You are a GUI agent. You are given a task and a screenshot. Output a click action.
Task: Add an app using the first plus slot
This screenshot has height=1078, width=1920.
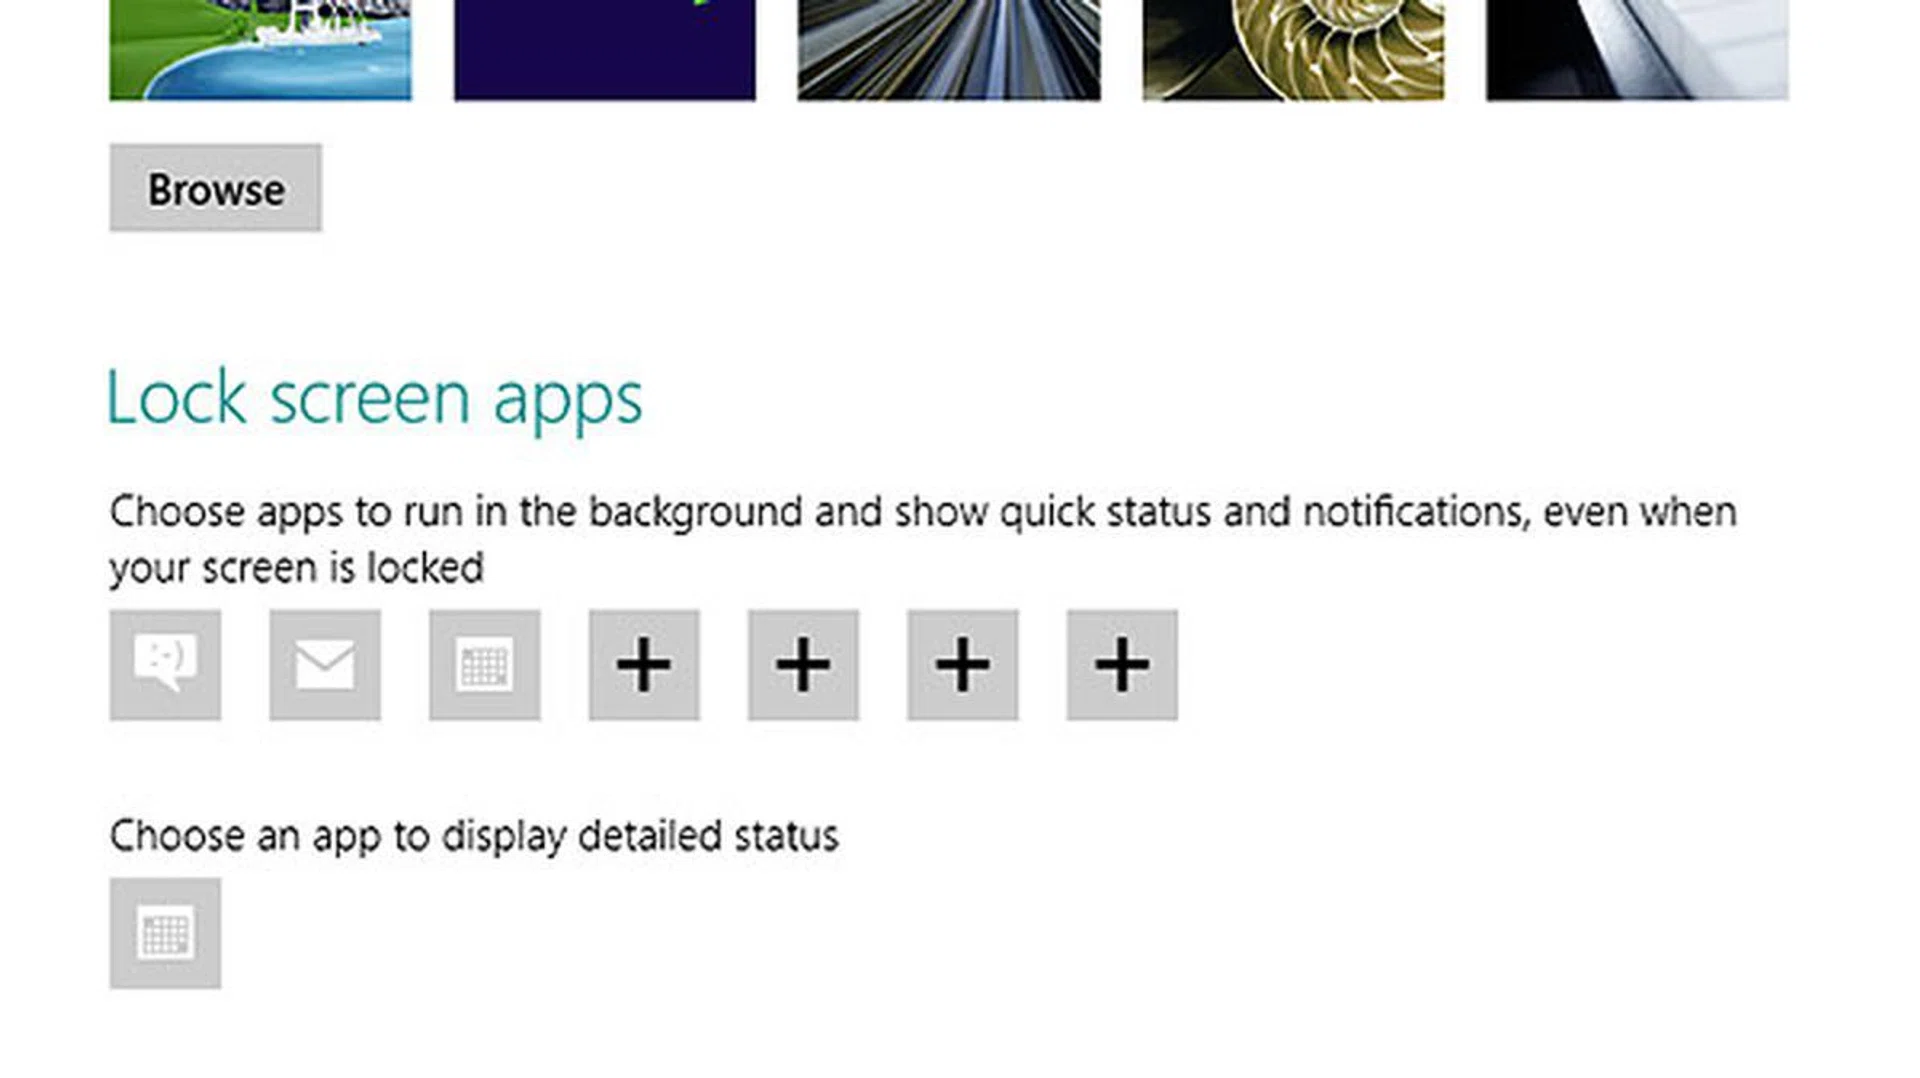tap(644, 665)
